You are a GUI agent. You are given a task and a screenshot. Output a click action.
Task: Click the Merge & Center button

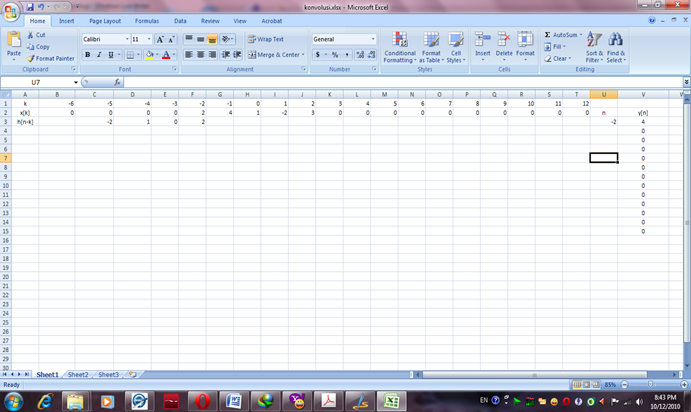click(276, 55)
